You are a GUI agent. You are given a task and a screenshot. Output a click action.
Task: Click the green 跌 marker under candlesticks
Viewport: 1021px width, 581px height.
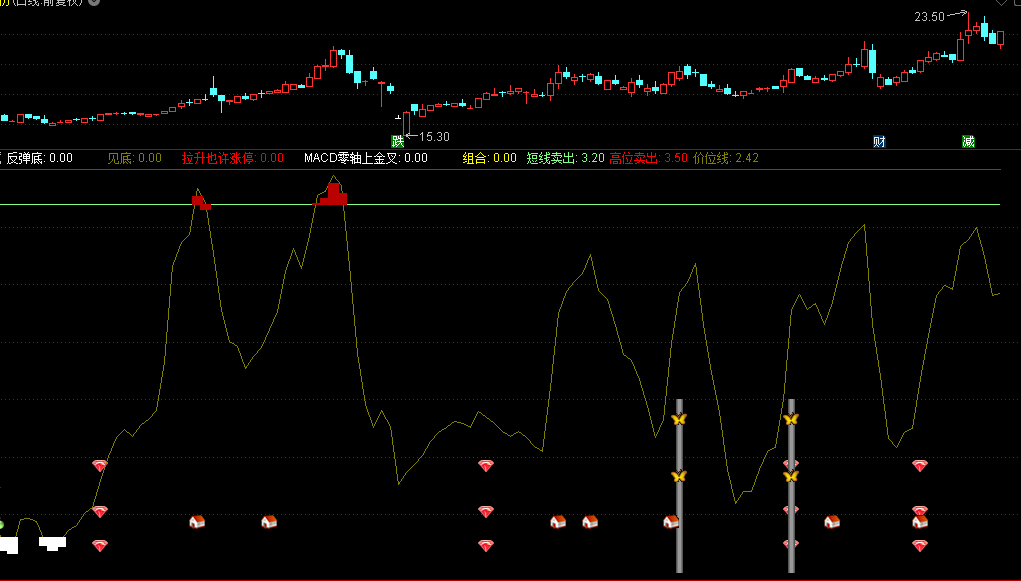[397, 141]
